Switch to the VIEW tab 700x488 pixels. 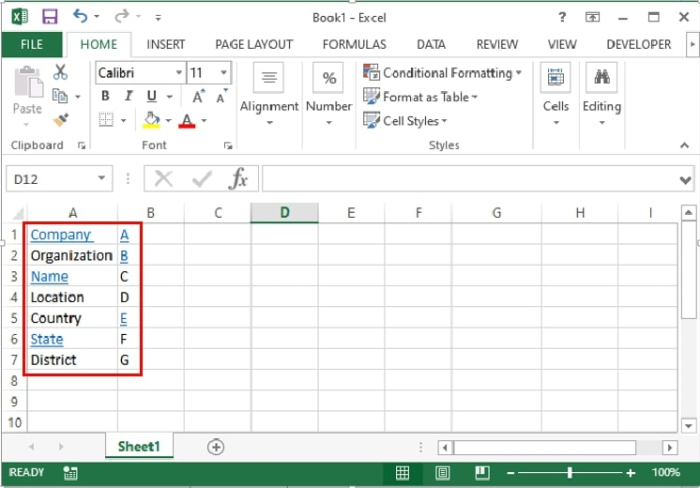562,44
